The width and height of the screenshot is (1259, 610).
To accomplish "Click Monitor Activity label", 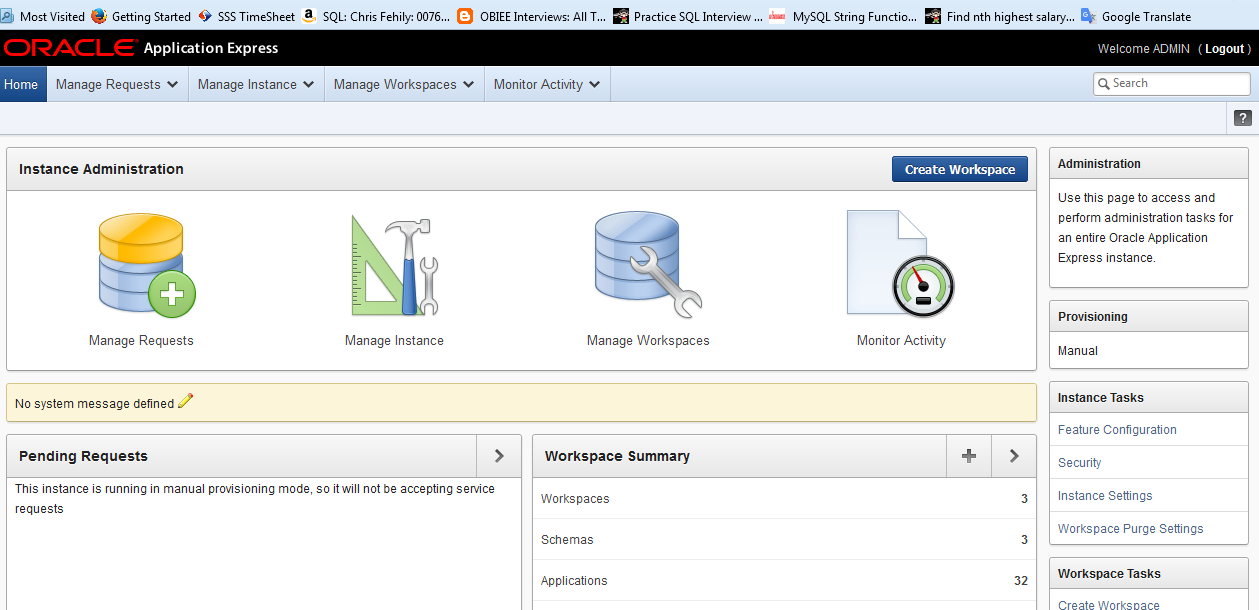I will [901, 341].
